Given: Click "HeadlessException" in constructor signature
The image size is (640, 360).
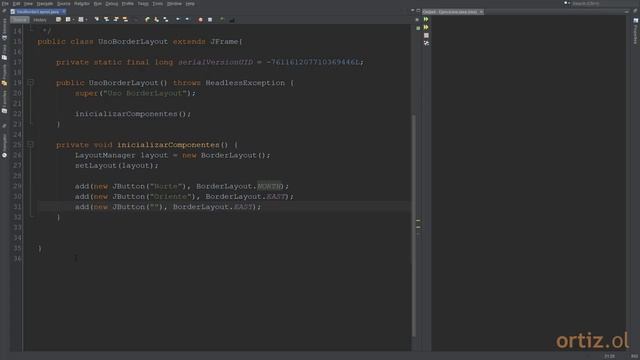Looking at the screenshot, I should coord(245,83).
